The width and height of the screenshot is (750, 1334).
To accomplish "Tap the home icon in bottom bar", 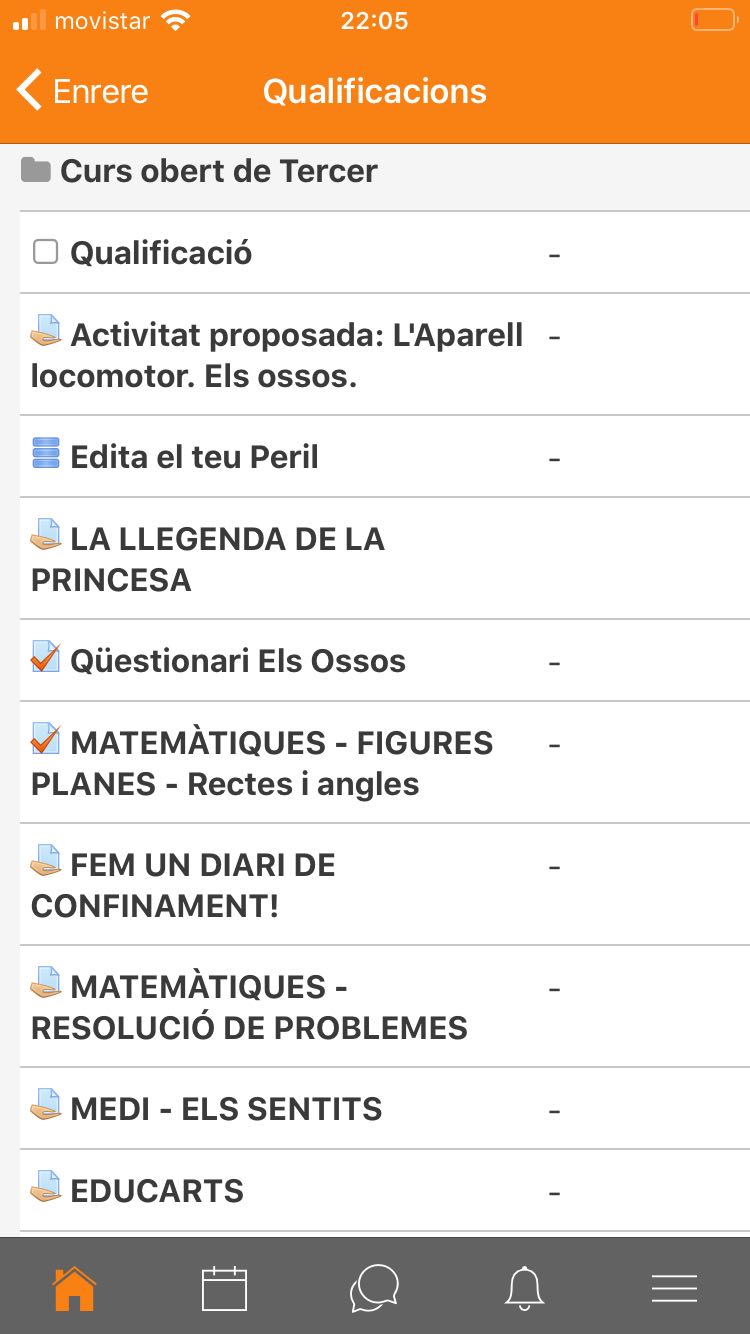I will coord(74,1288).
